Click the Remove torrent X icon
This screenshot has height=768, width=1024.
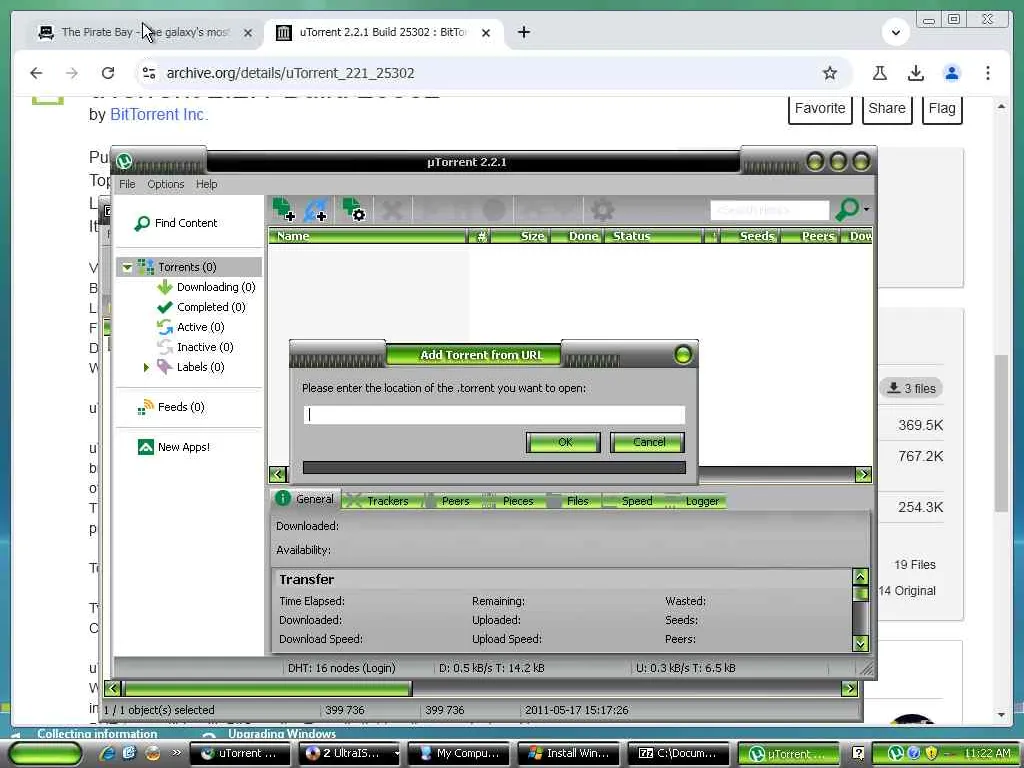point(392,210)
